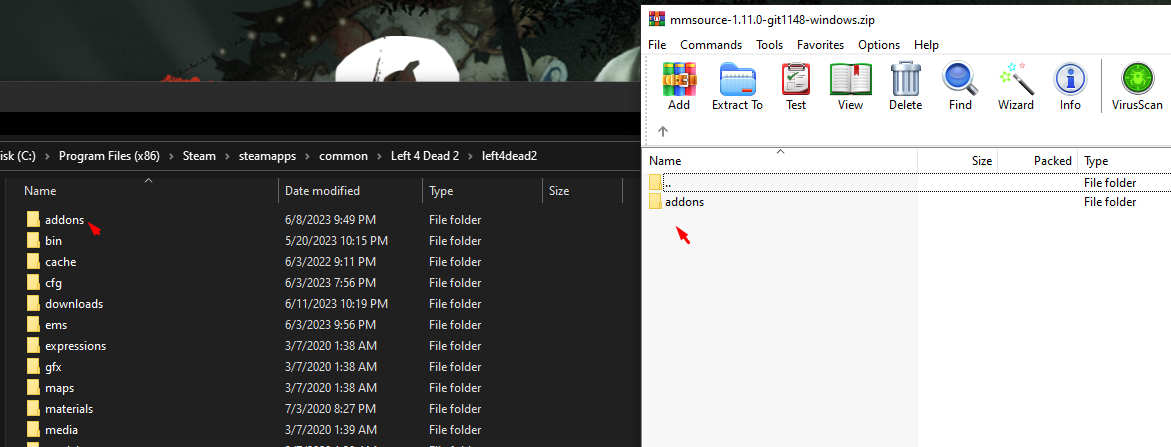This screenshot has height=447, width=1171.
Task: Click the WinRAR title bar app icon
Action: (x=656, y=19)
